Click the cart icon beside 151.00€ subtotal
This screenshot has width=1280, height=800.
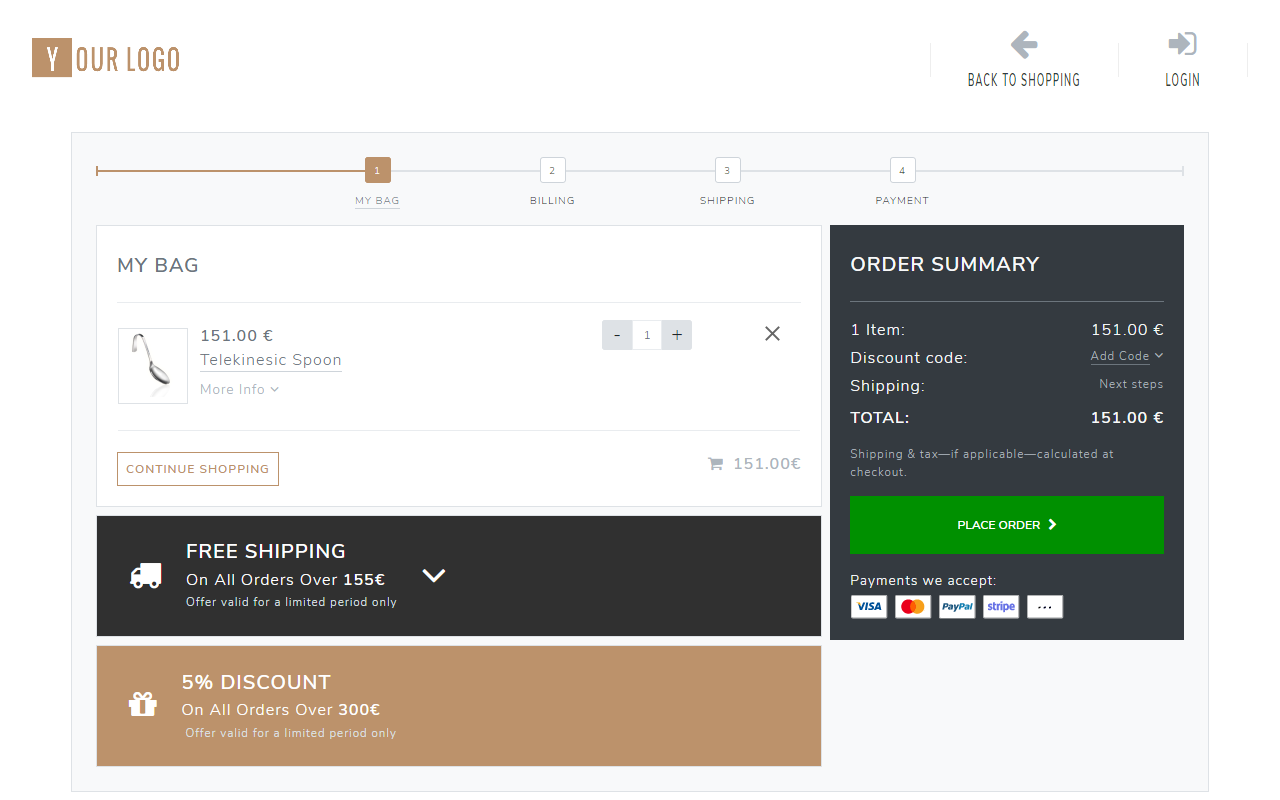[715, 464]
